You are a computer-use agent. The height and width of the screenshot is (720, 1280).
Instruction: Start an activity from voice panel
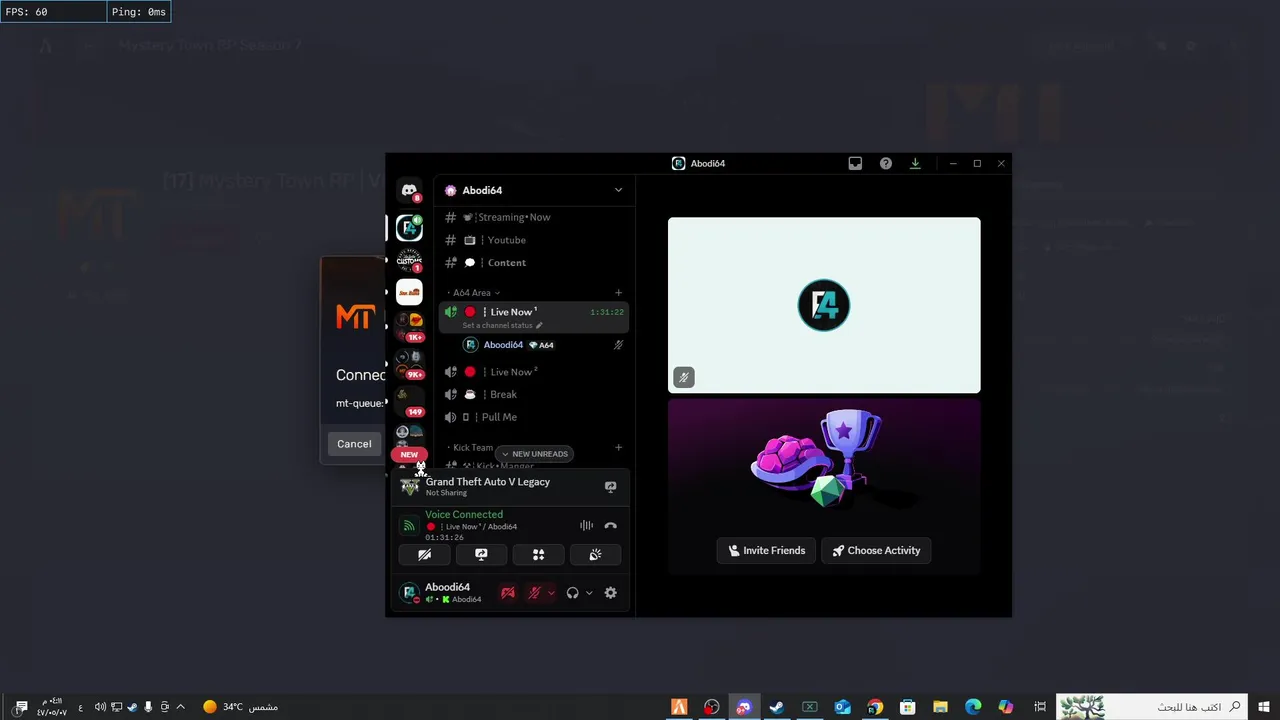click(x=538, y=554)
